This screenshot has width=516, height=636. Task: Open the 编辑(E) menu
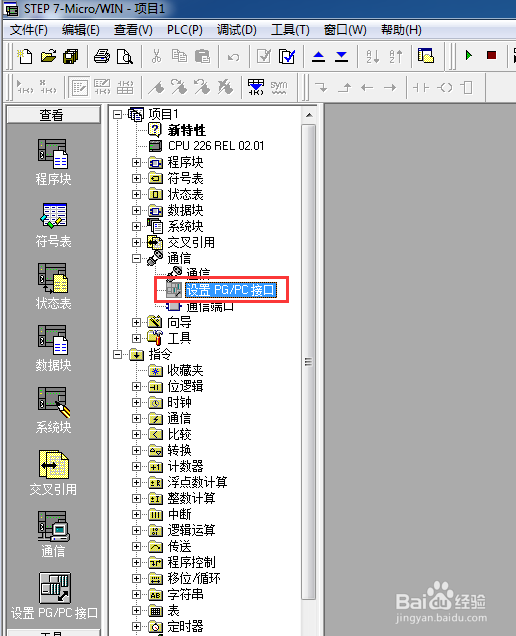pos(81,30)
